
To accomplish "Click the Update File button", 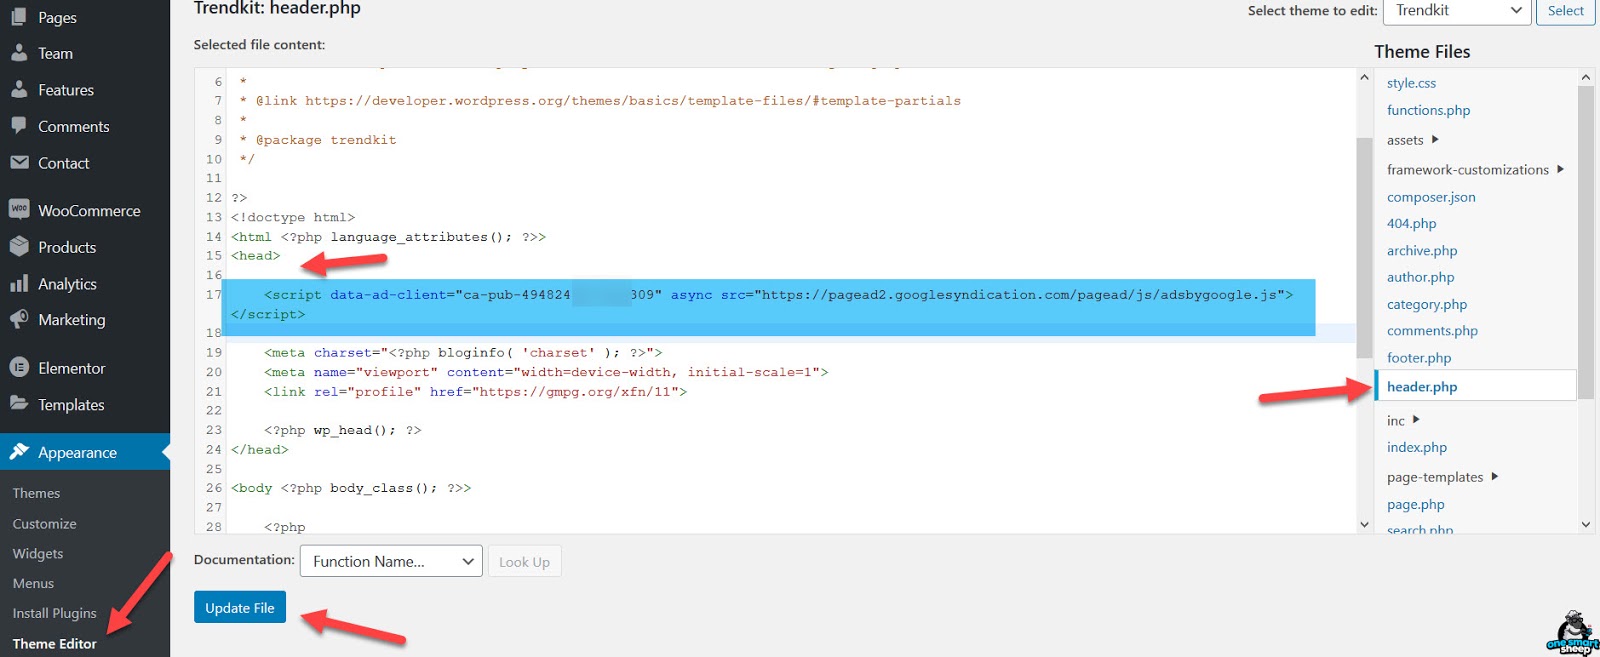I will coord(240,607).
